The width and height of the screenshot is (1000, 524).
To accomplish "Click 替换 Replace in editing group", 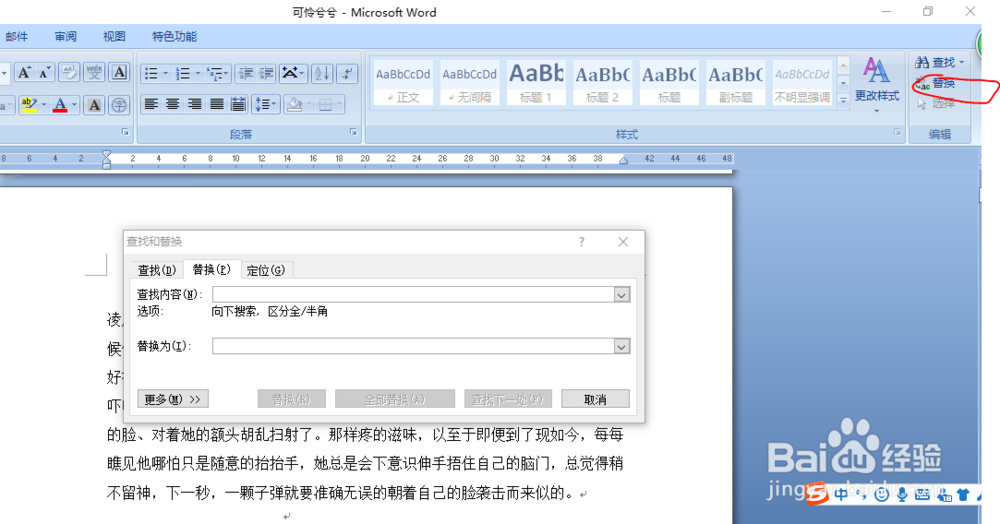I will pyautogui.click(x=936, y=83).
